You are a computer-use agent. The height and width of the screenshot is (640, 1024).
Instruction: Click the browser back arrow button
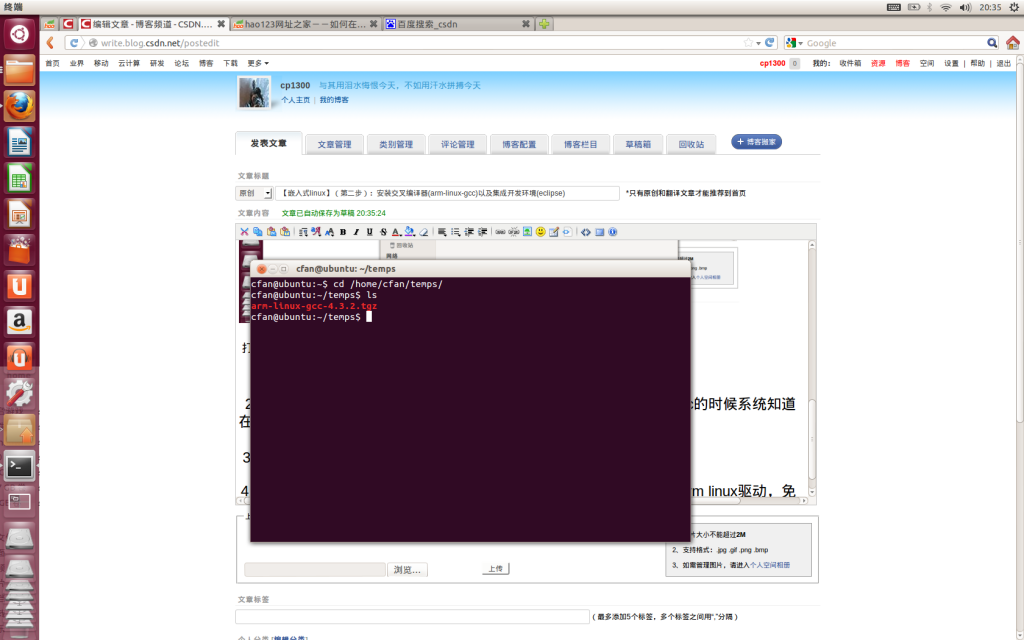tap(50, 43)
